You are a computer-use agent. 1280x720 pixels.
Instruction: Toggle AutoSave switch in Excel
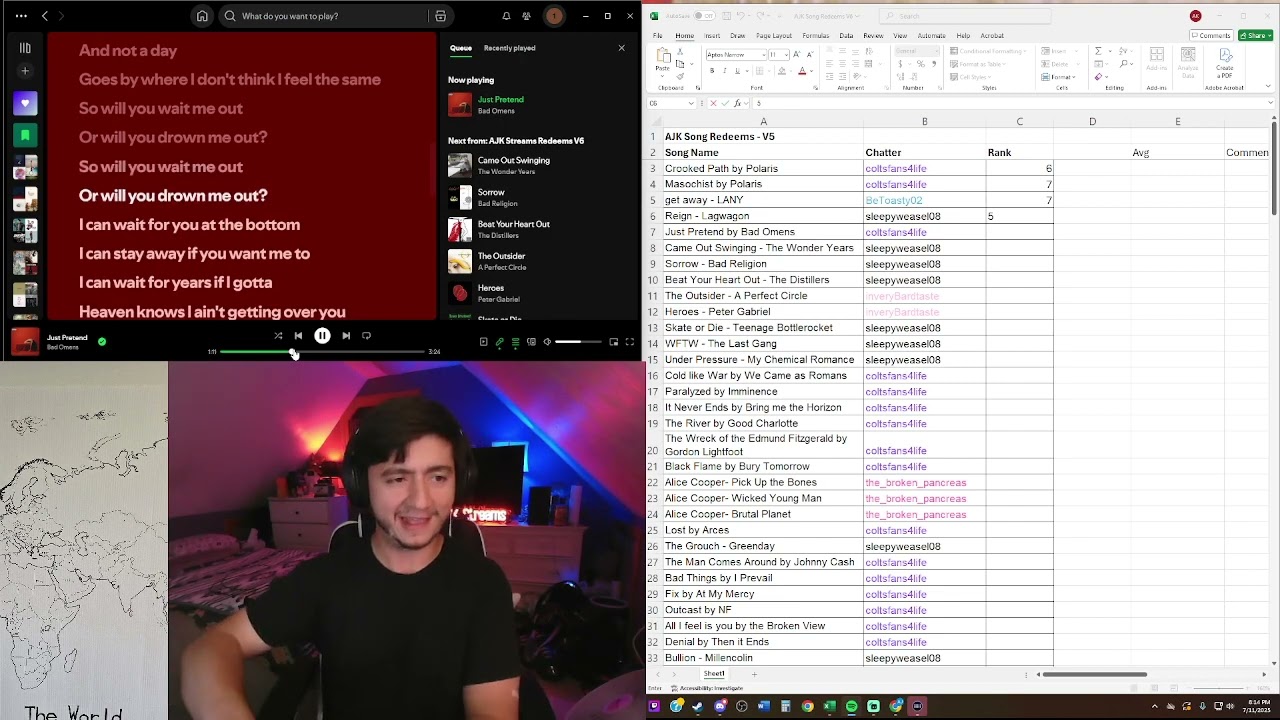tap(705, 16)
